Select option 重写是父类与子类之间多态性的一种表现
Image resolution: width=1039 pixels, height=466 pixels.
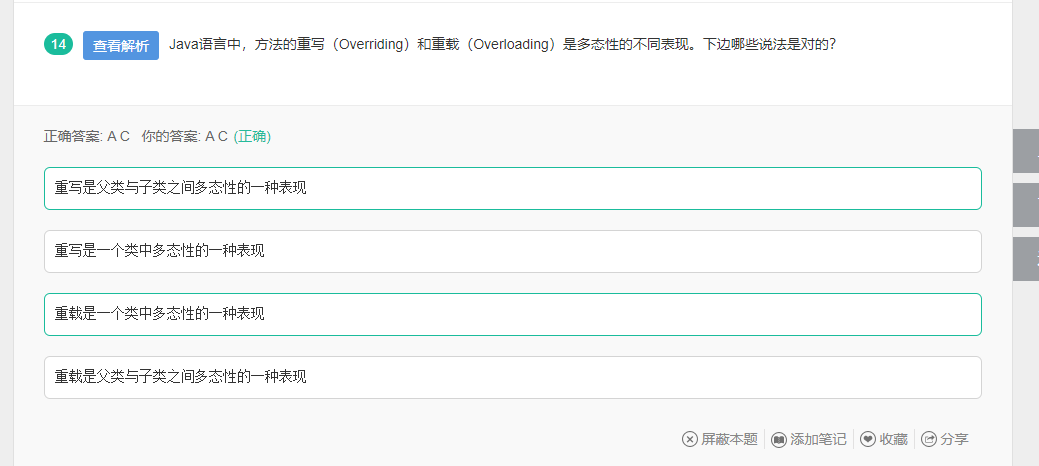click(512, 188)
